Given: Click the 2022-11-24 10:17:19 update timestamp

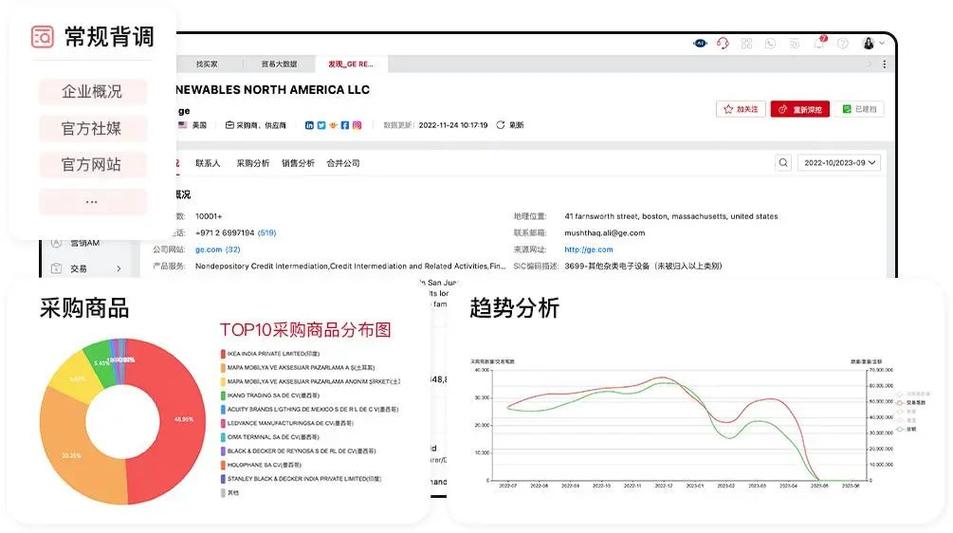Looking at the screenshot, I should pyautogui.click(x=453, y=125).
